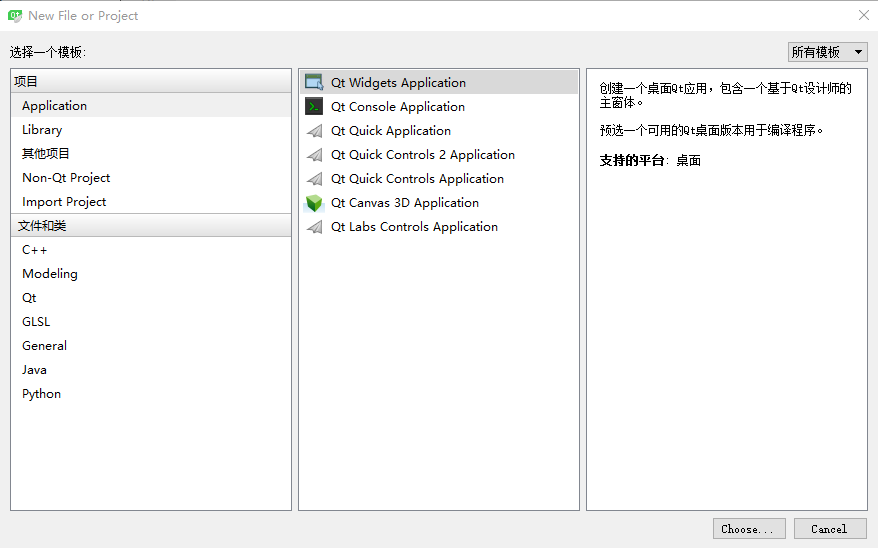Select the GLSL files category
878x548 pixels.
[151, 322]
